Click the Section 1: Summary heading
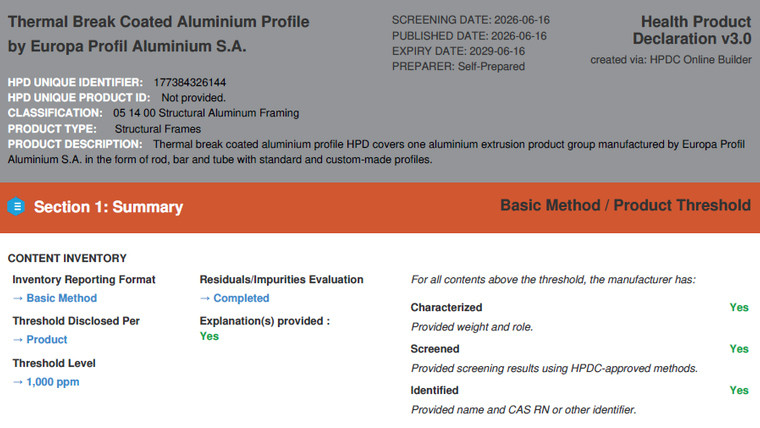The height and width of the screenshot is (428, 760). (x=109, y=207)
